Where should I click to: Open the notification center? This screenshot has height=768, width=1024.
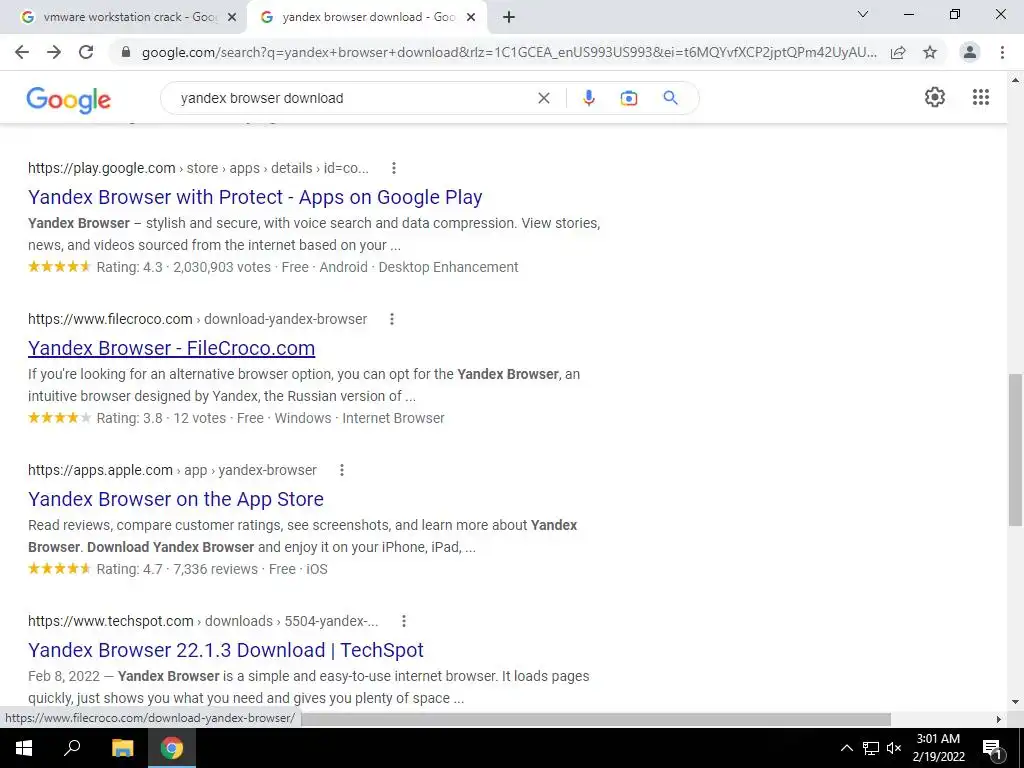tap(992, 748)
